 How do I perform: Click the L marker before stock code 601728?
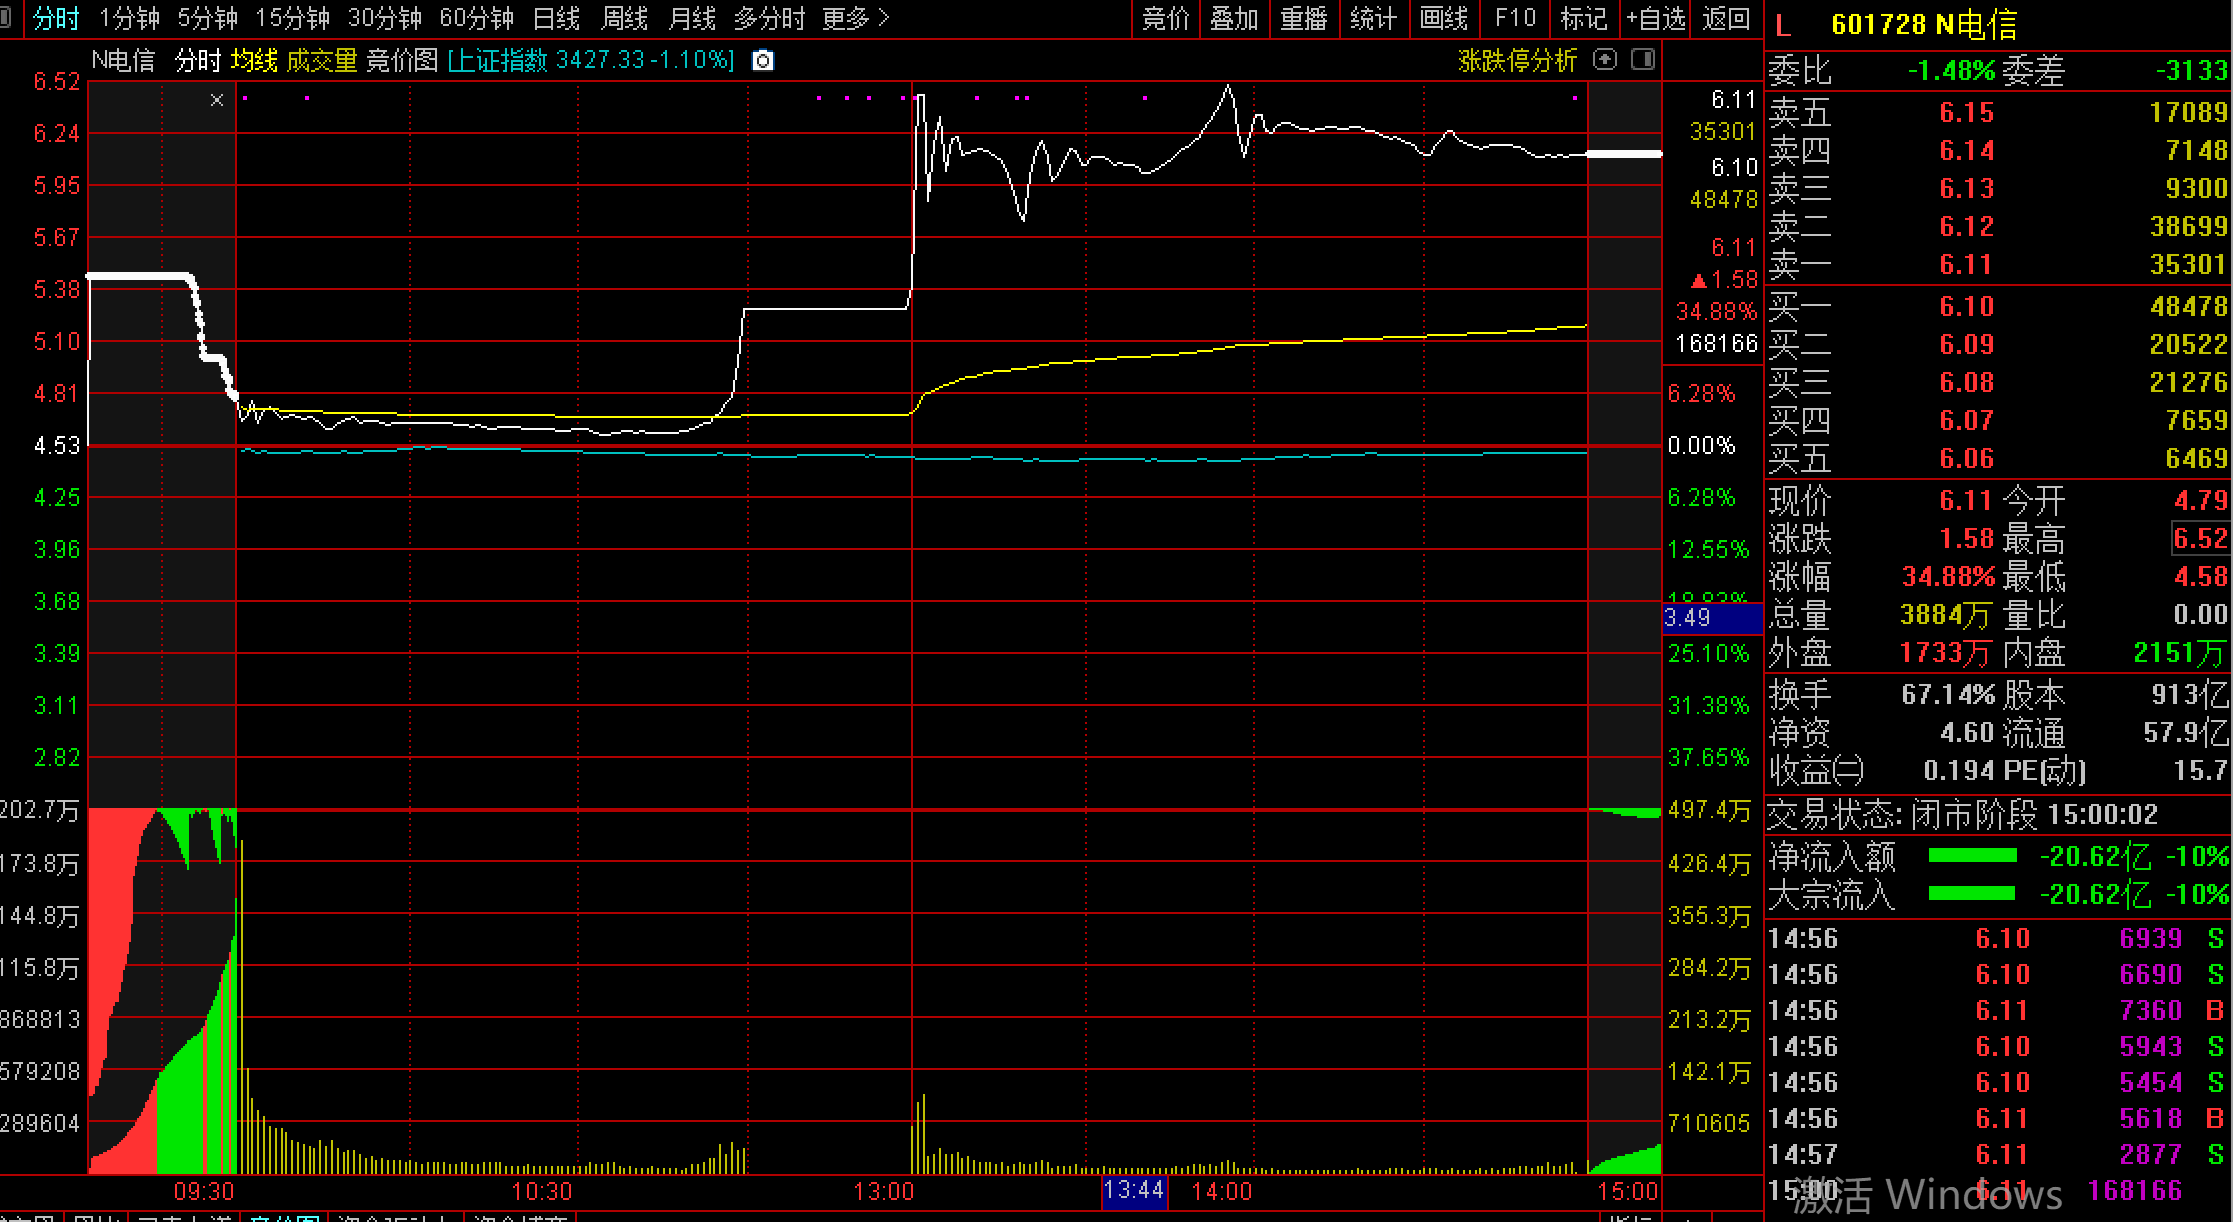click(x=1783, y=25)
